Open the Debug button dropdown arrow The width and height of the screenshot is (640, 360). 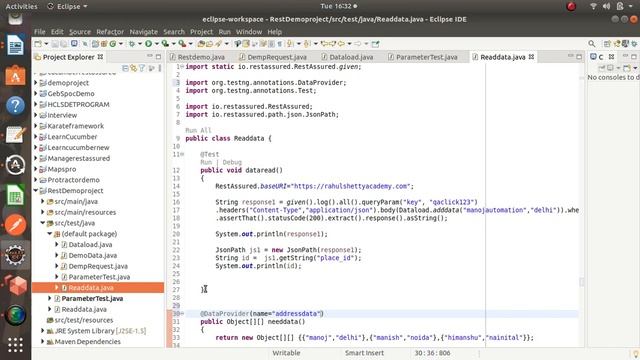click(140, 44)
